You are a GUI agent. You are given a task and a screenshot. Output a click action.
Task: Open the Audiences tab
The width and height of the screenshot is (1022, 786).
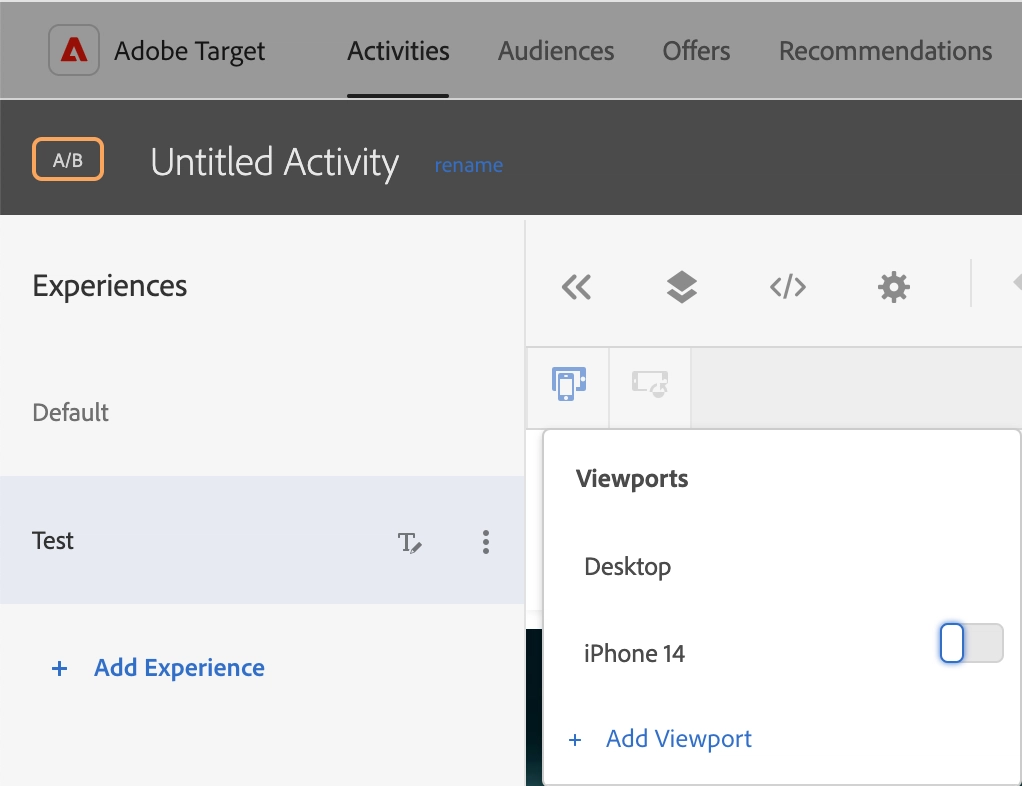(x=556, y=51)
